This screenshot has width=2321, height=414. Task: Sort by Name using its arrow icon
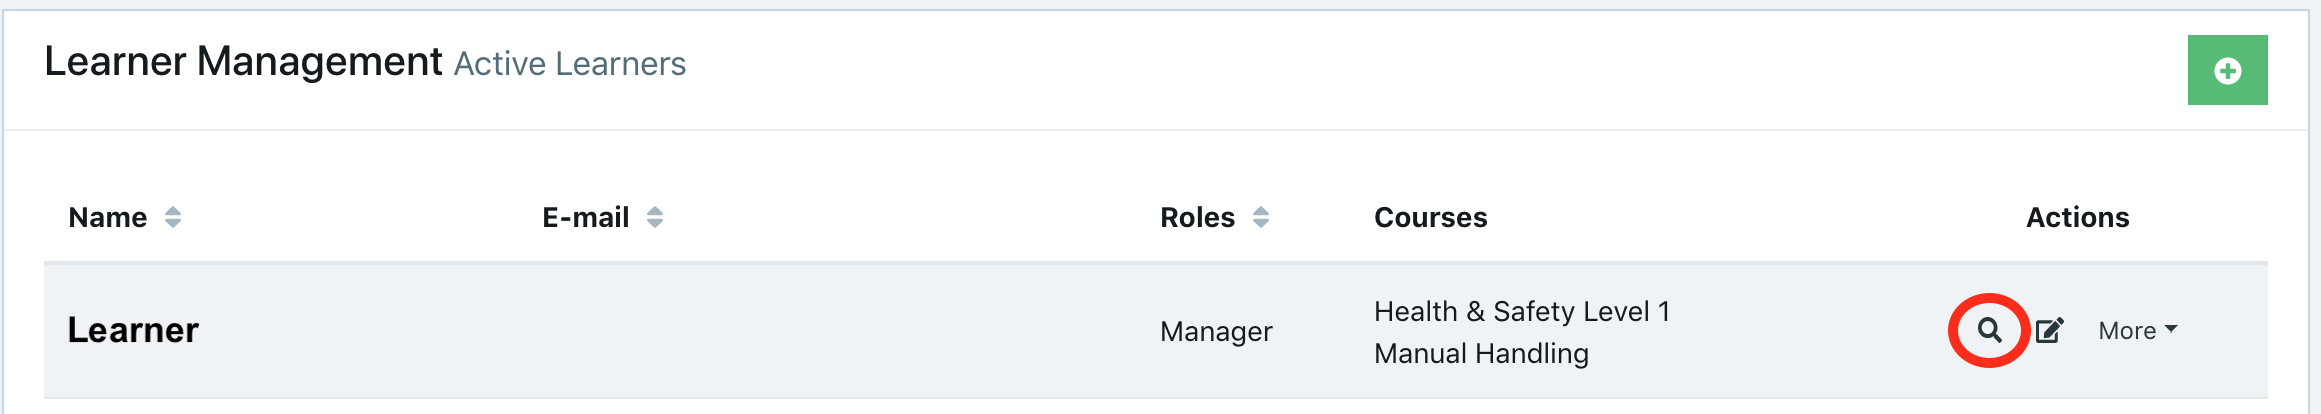(173, 217)
